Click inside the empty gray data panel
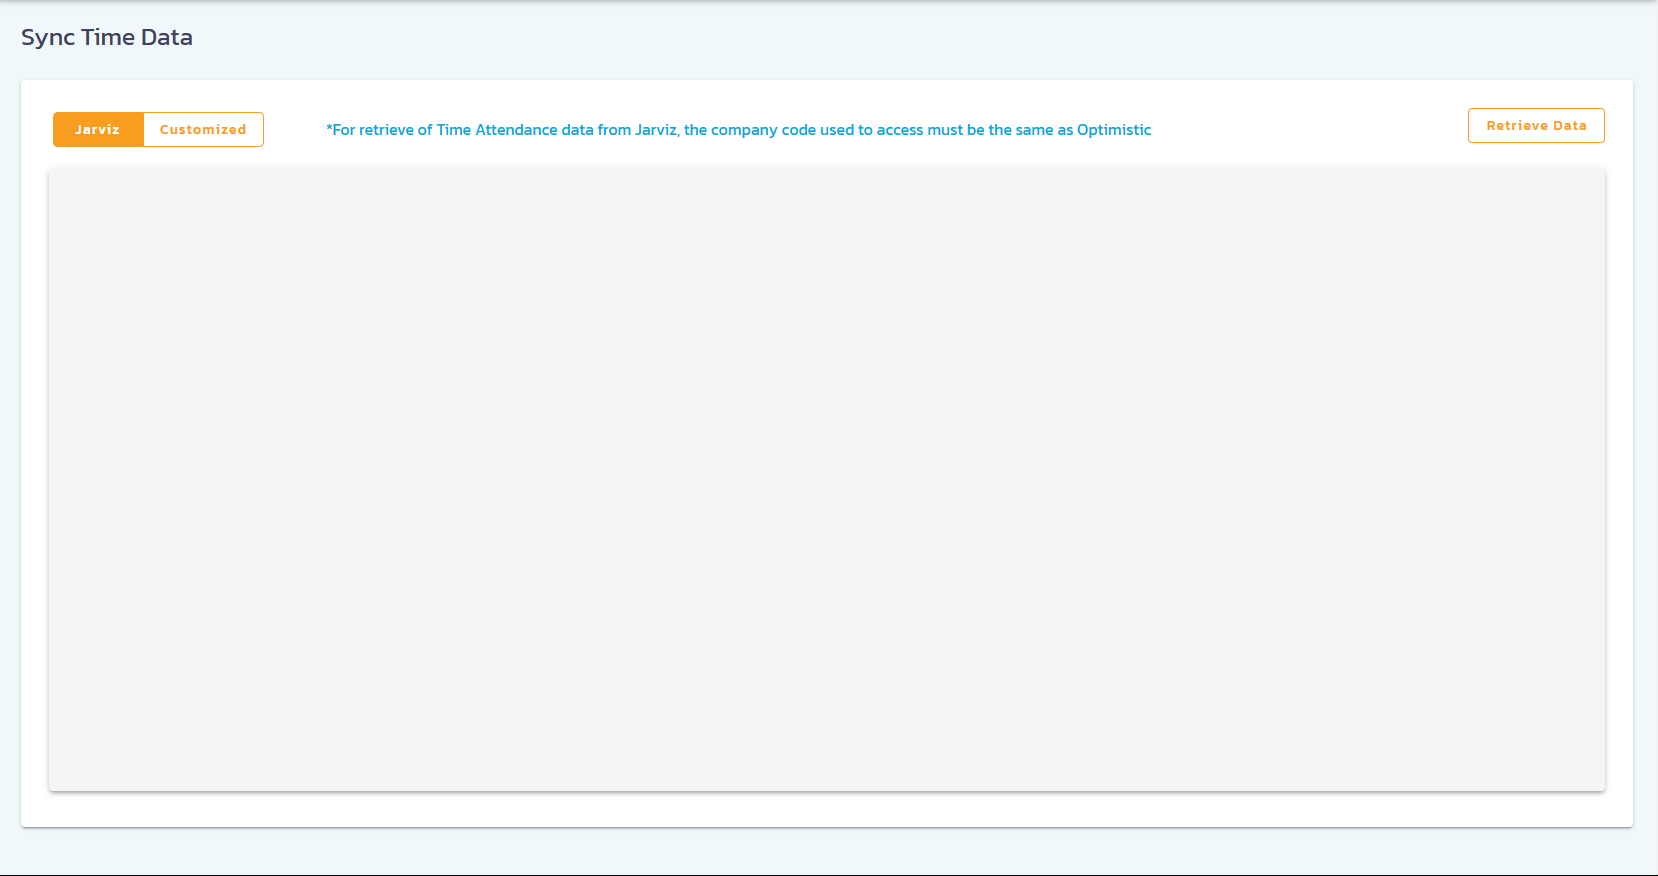The height and width of the screenshot is (876, 1658). click(x=826, y=480)
